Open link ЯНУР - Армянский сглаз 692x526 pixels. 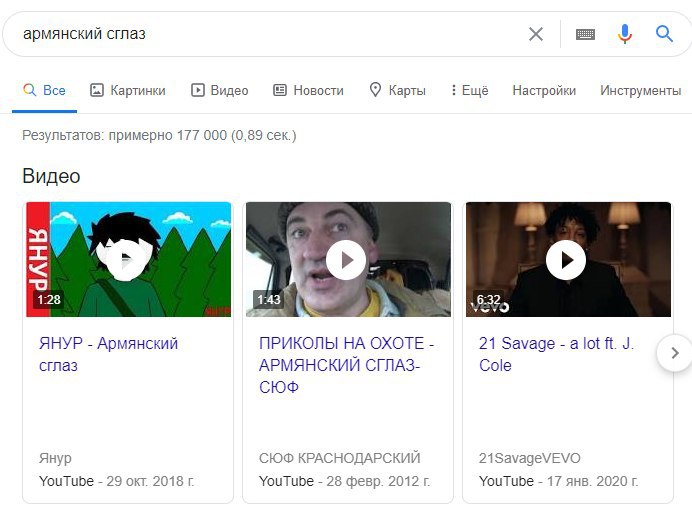108,354
